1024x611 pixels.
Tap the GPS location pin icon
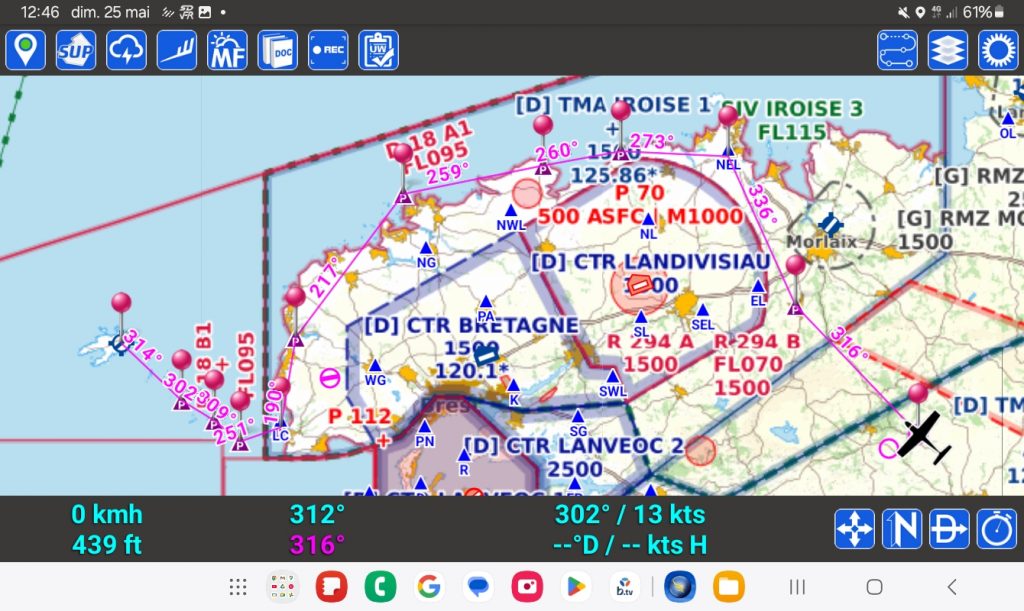point(25,50)
